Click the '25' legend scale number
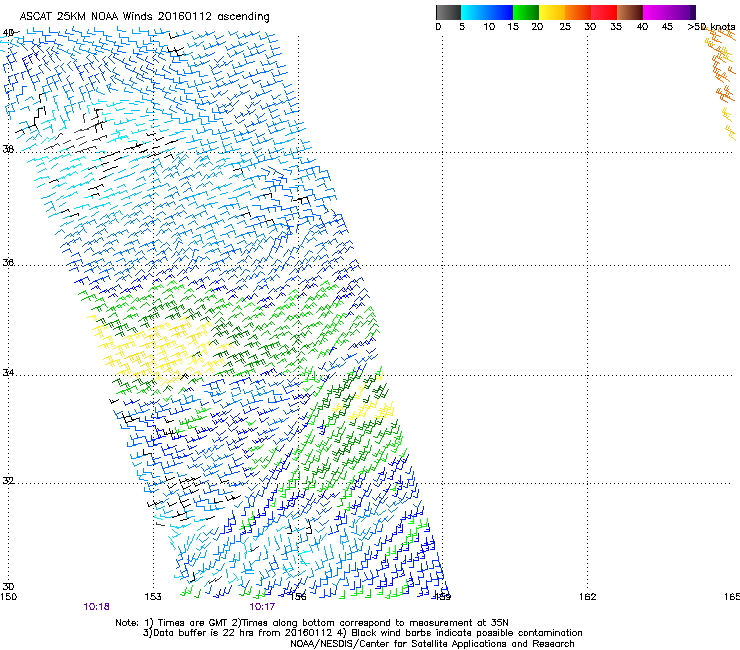This screenshot has height=650, width=740. (565, 27)
